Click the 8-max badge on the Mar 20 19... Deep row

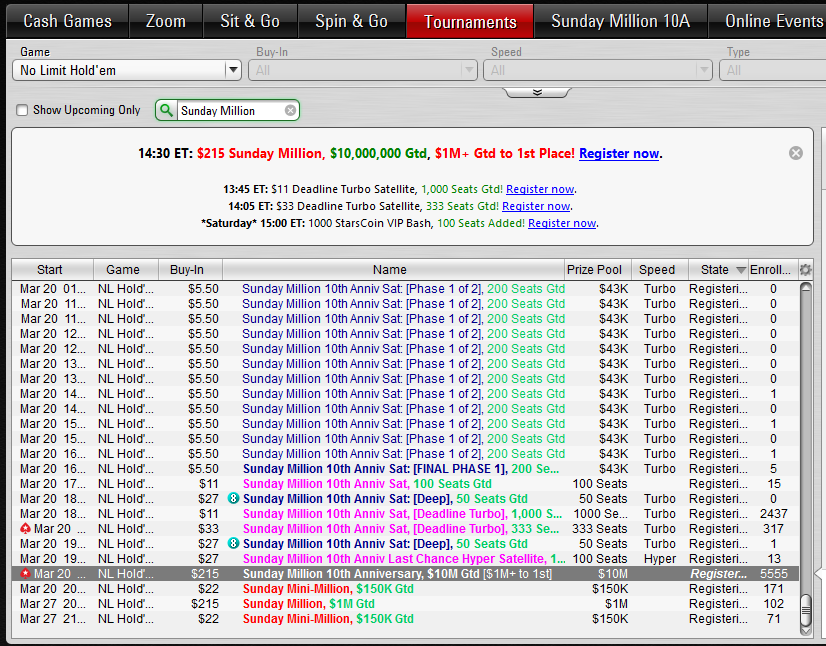point(233,544)
